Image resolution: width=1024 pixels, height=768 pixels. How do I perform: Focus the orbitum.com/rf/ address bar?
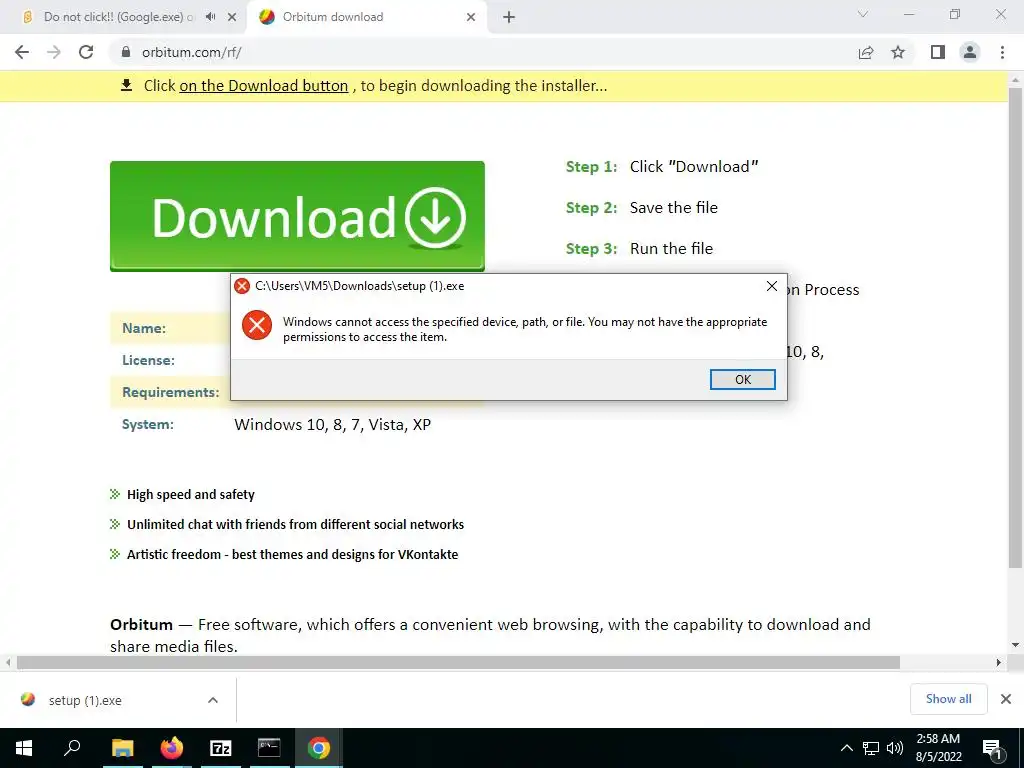483,52
